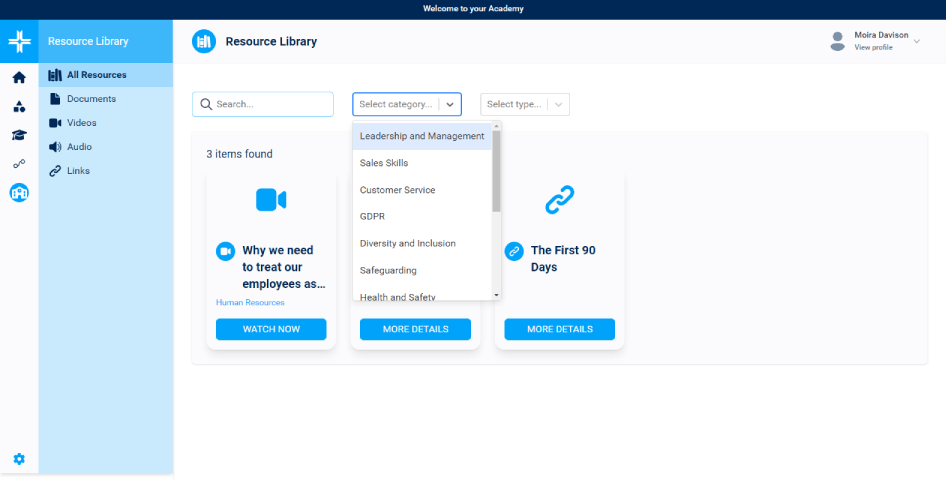Click the large link icon on card
This screenshot has width=946, height=480.
559,200
